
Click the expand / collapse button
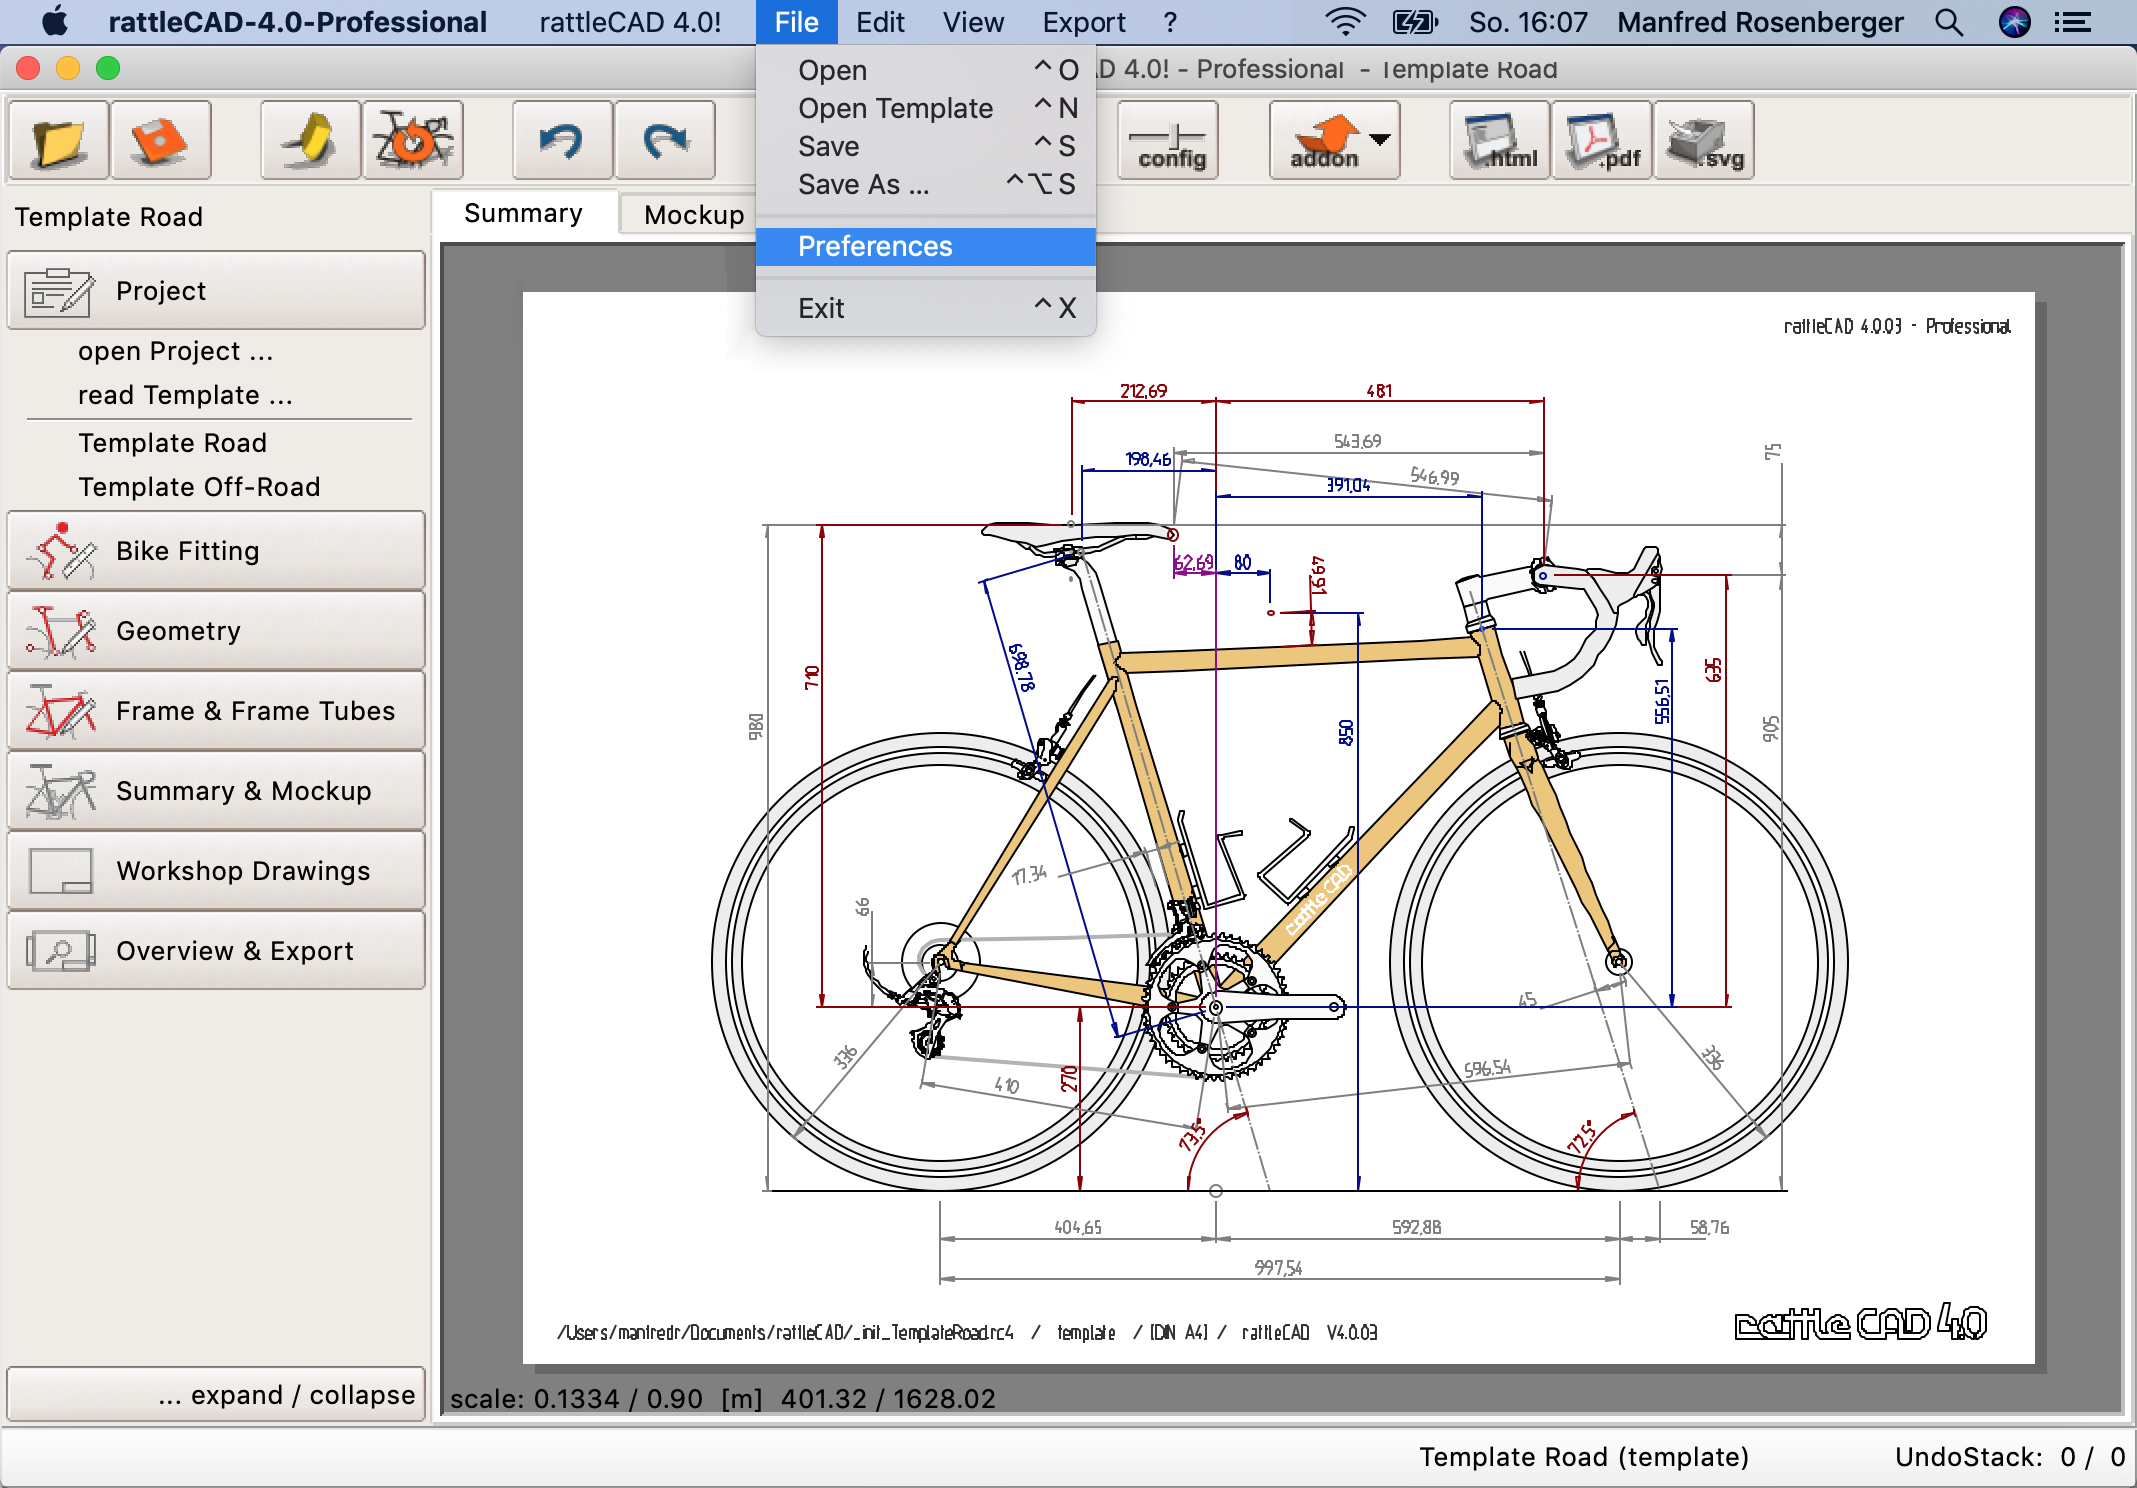(x=216, y=1394)
